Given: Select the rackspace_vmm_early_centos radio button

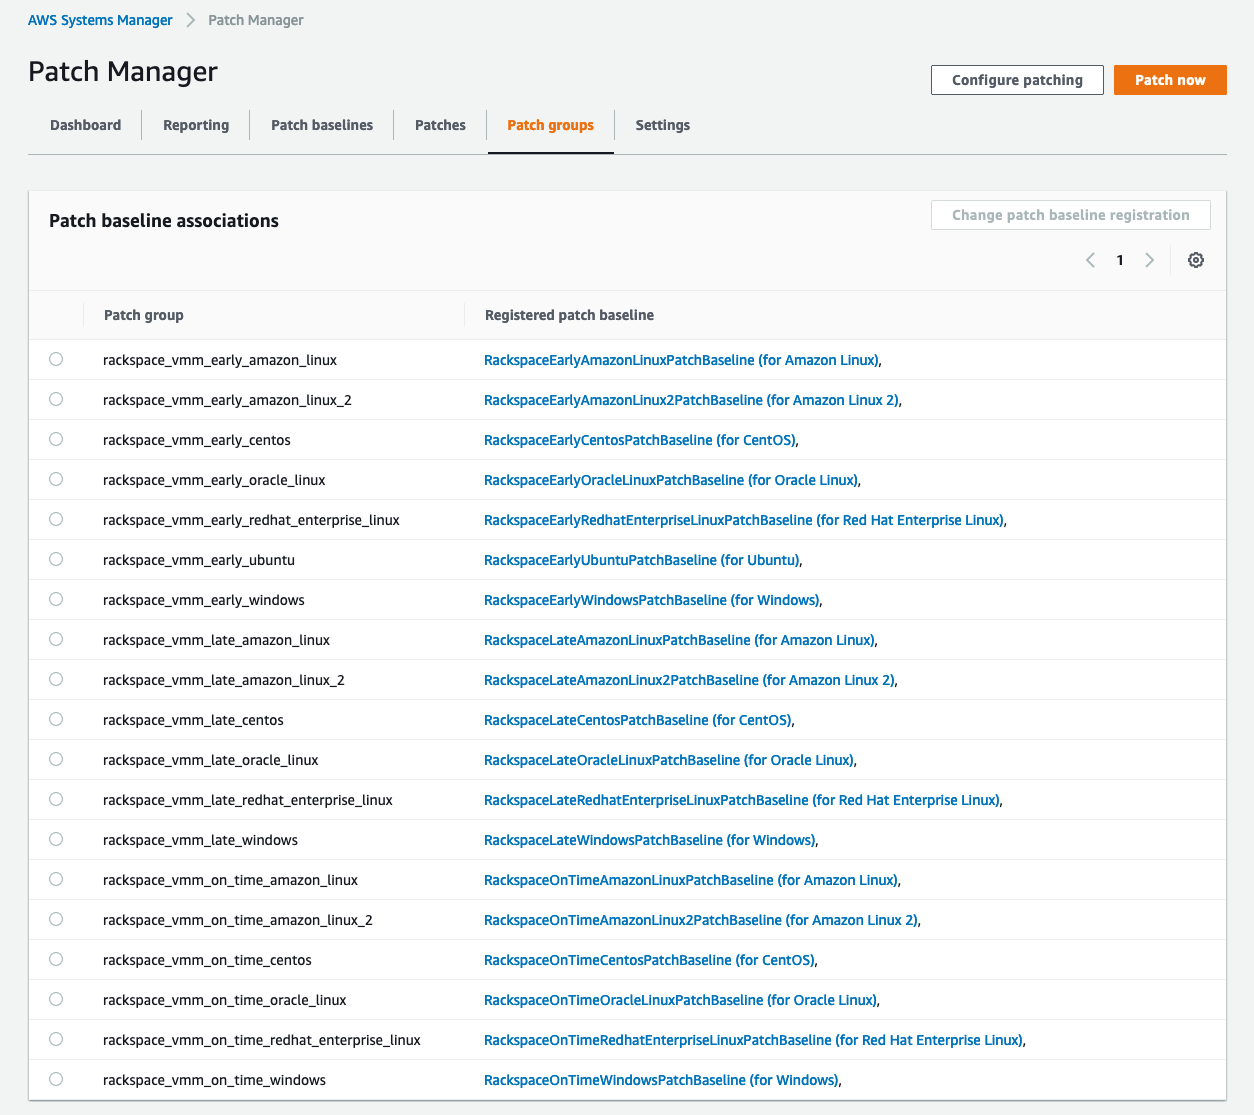Looking at the screenshot, I should coord(56,439).
